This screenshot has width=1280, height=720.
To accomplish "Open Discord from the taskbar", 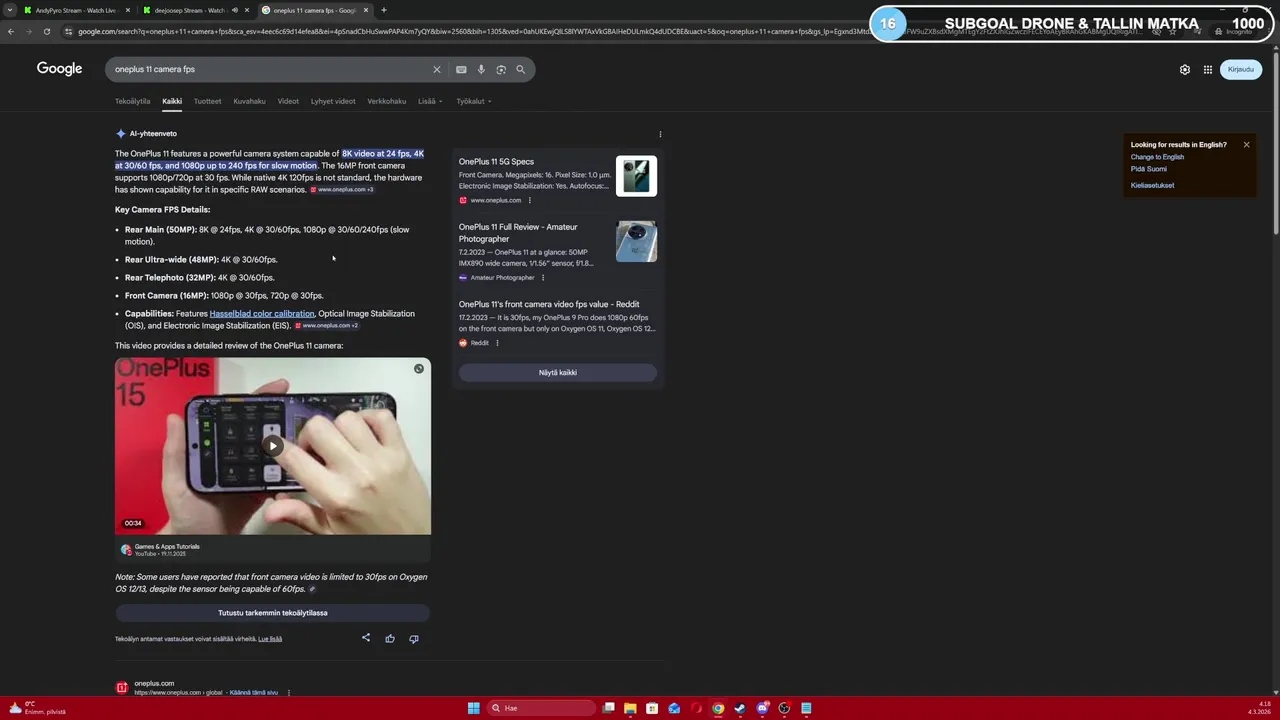I will 762,708.
